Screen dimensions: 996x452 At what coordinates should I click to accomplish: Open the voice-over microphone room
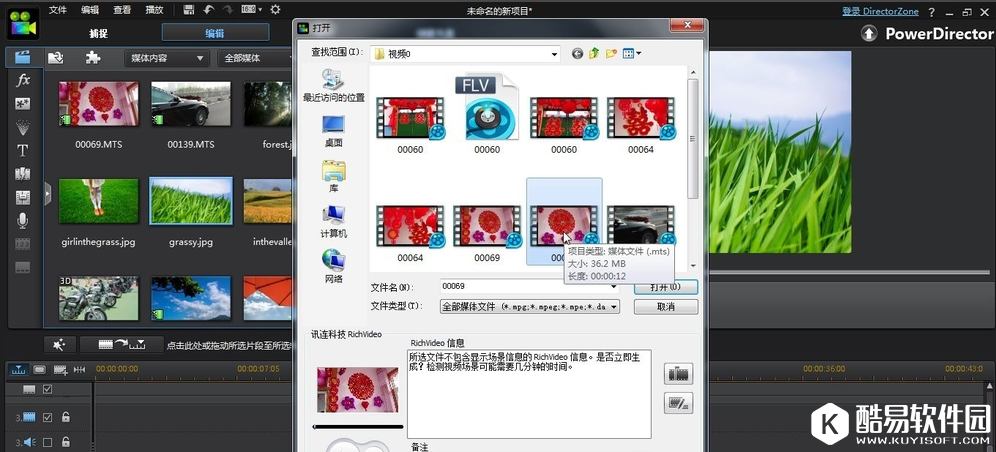click(22, 220)
